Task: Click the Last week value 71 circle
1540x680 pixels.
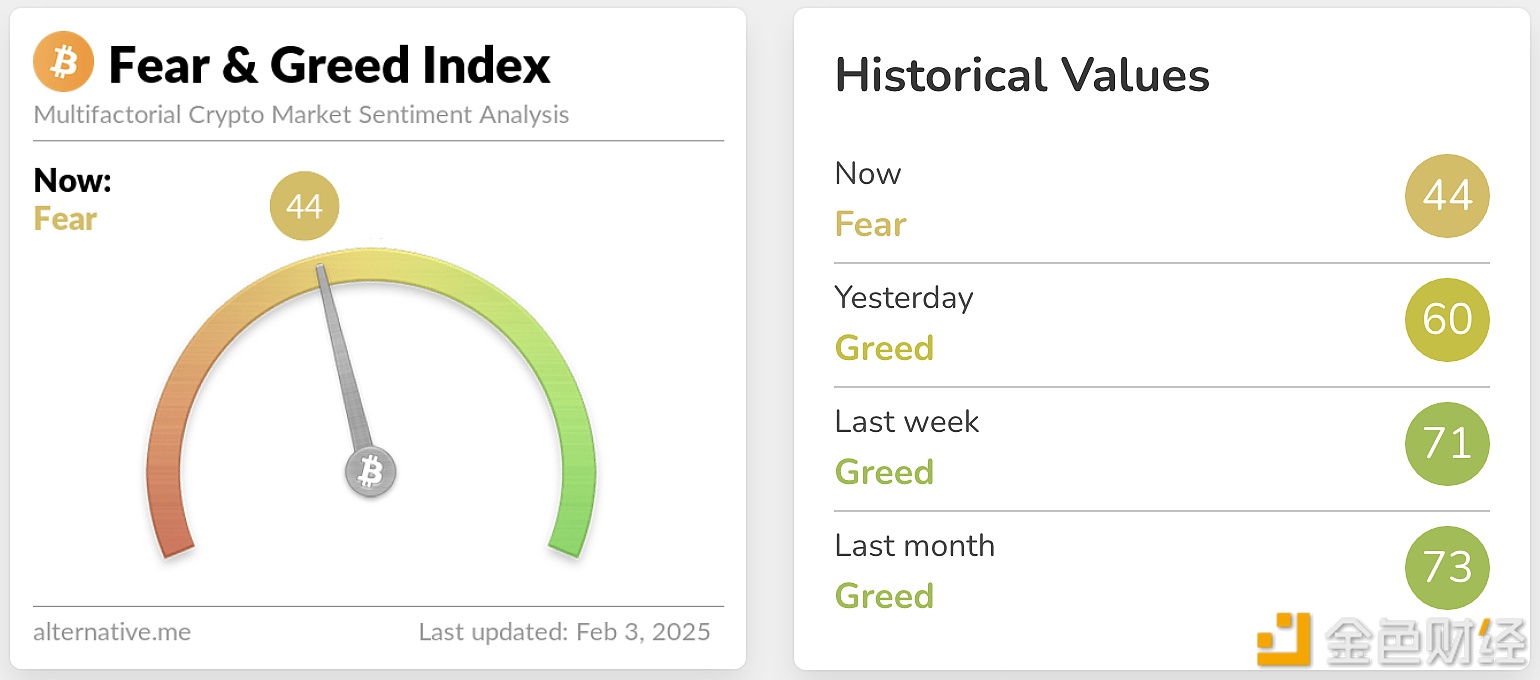Action: (1447, 444)
